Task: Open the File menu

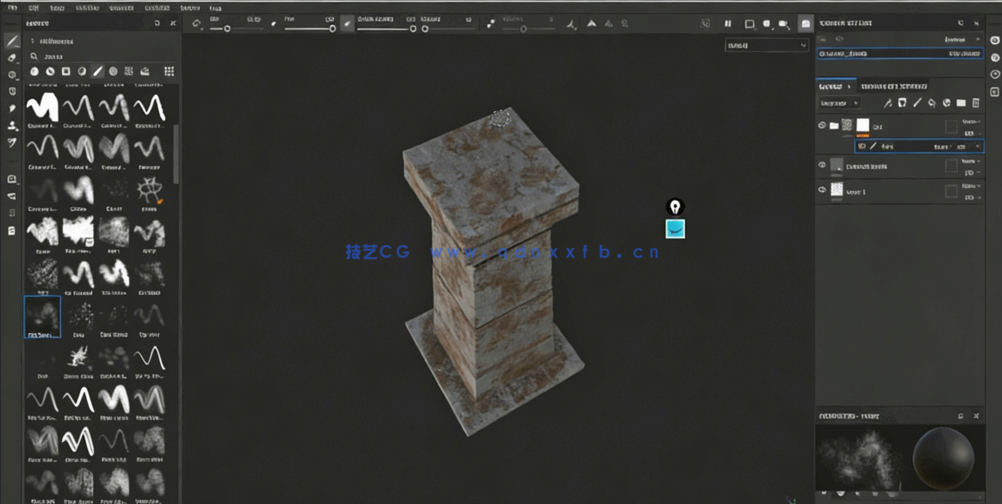Action: point(13,8)
